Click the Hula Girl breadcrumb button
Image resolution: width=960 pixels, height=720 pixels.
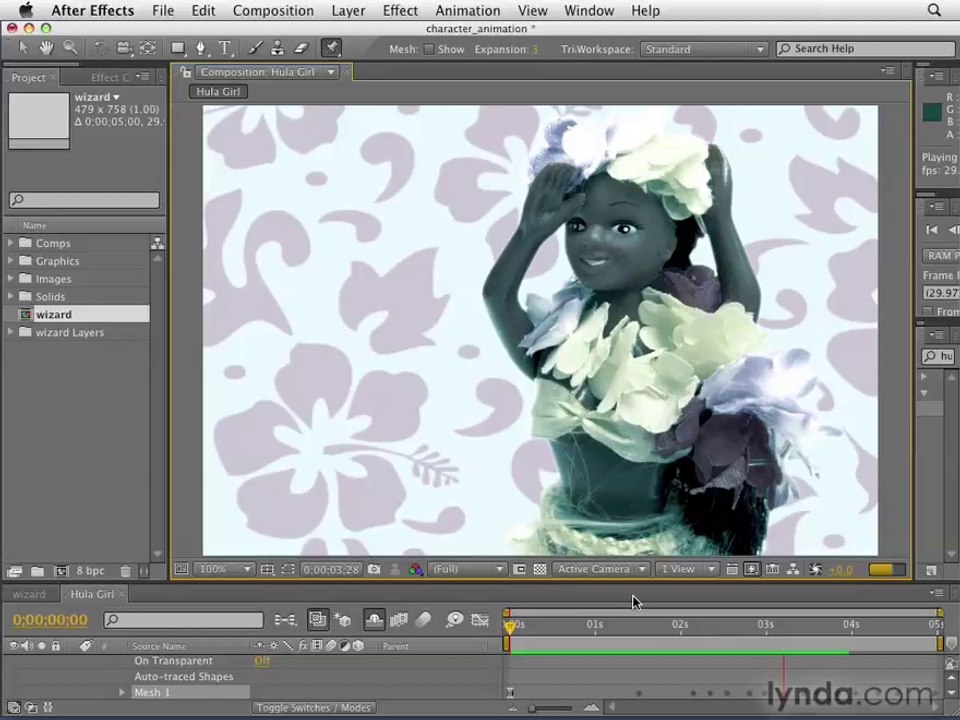tap(218, 91)
